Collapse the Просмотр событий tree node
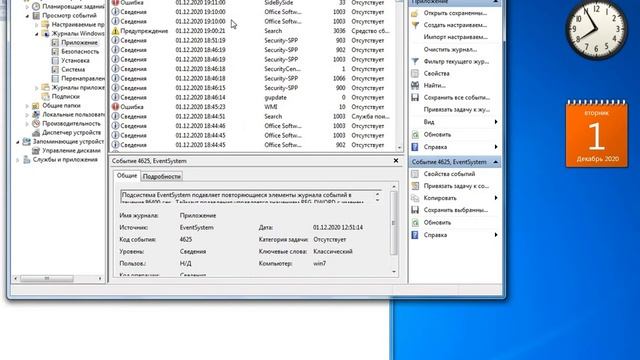This screenshot has height=360, width=640. coord(27,16)
